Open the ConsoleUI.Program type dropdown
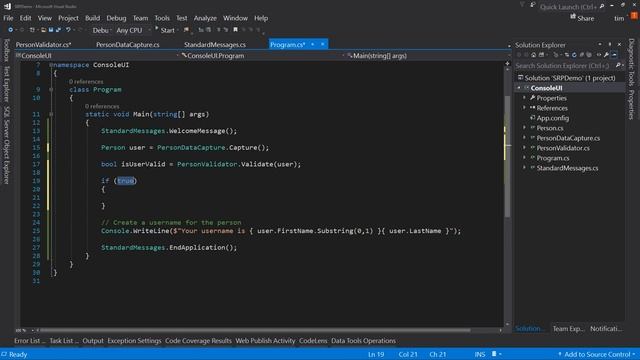640x360 pixels. tap(262, 56)
